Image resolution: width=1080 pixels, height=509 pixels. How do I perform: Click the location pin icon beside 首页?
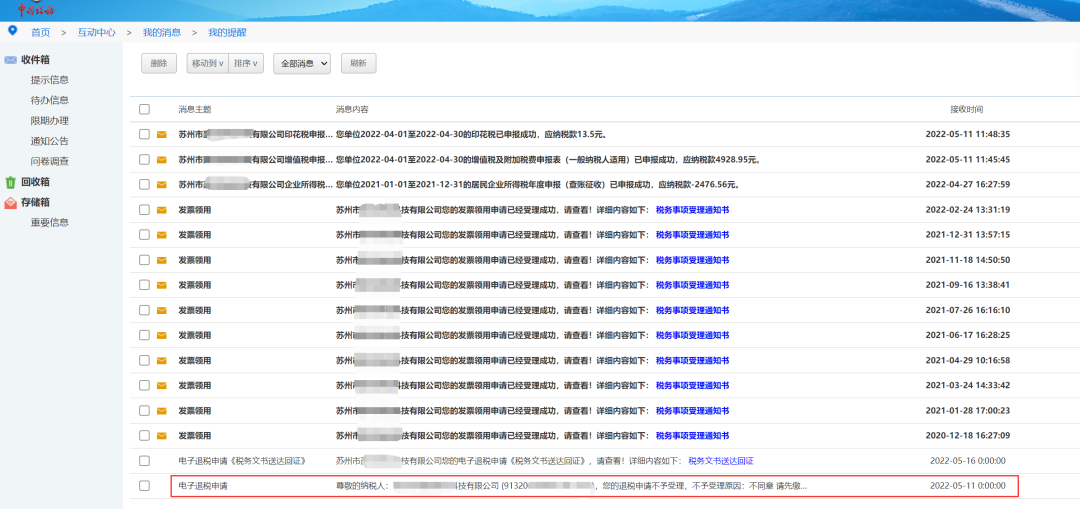click(x=12, y=31)
